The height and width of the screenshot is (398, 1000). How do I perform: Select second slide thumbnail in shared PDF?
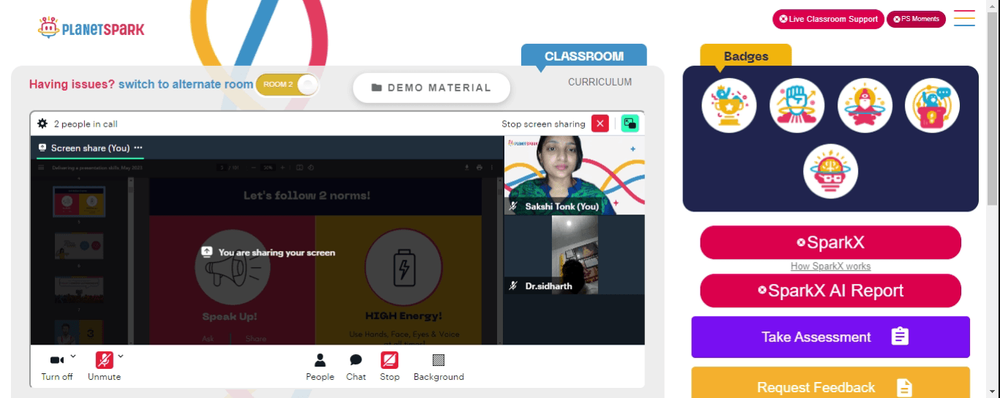[x=79, y=246]
